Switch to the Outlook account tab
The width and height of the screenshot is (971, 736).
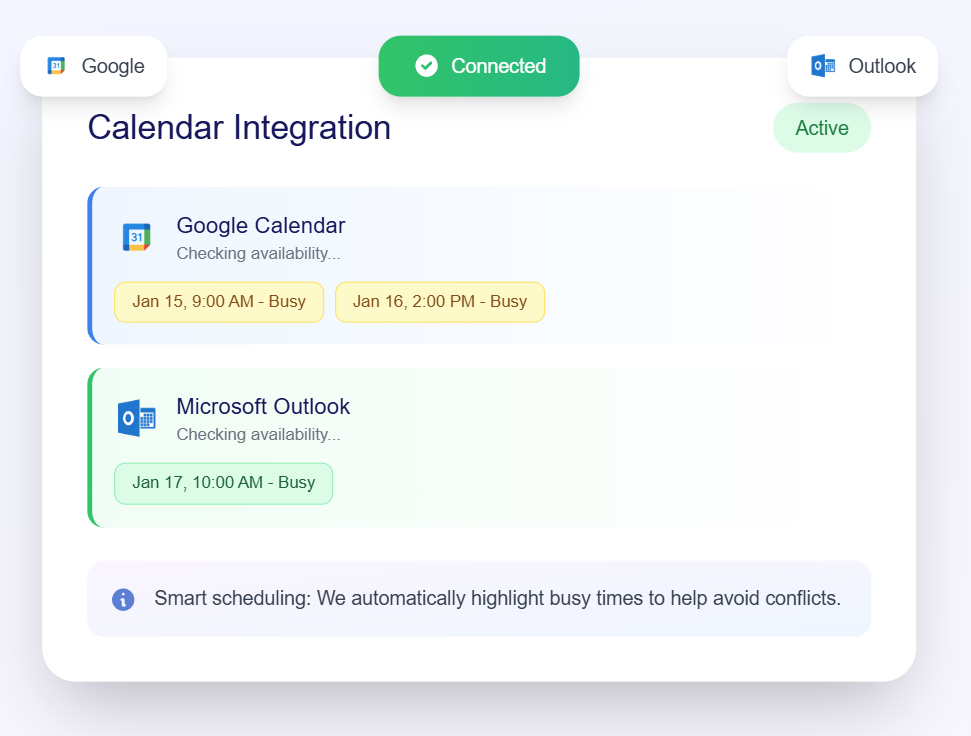point(862,66)
